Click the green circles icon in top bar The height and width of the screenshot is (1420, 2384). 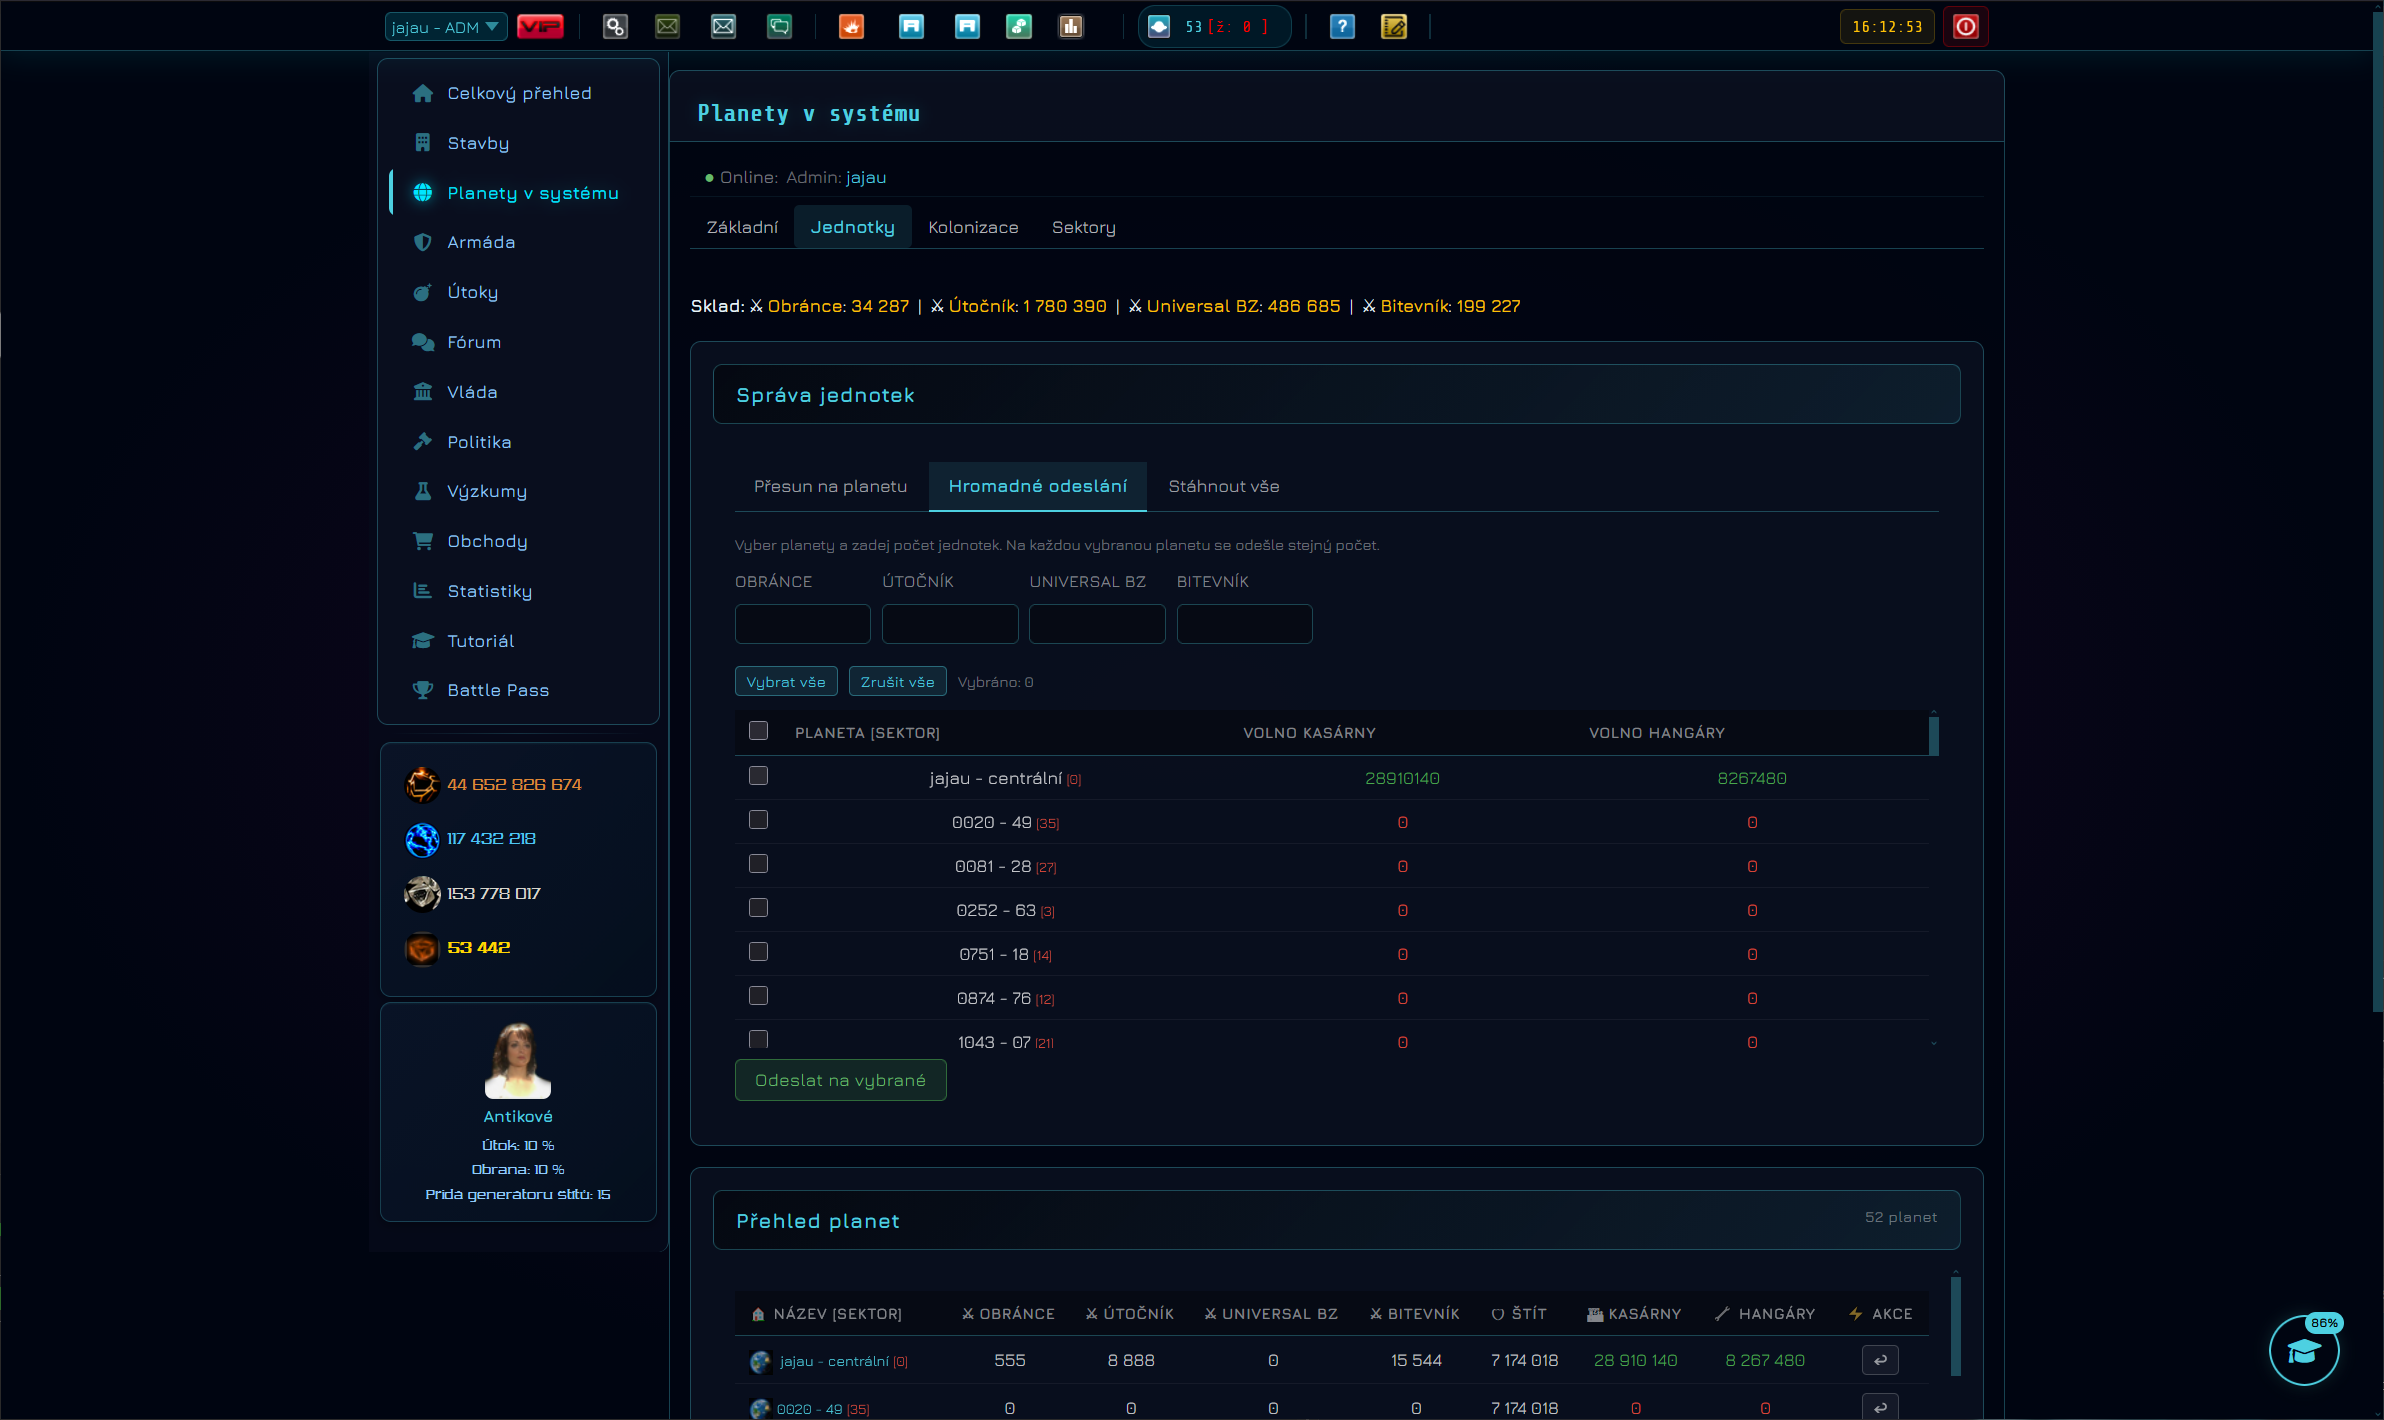(x=1019, y=27)
